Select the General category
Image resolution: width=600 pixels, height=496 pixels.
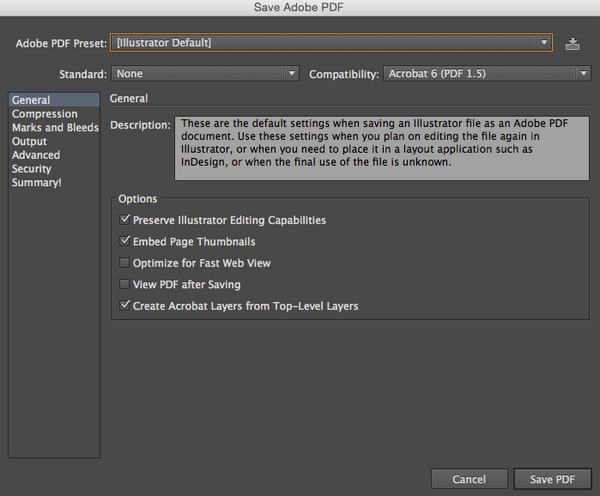(x=54, y=100)
